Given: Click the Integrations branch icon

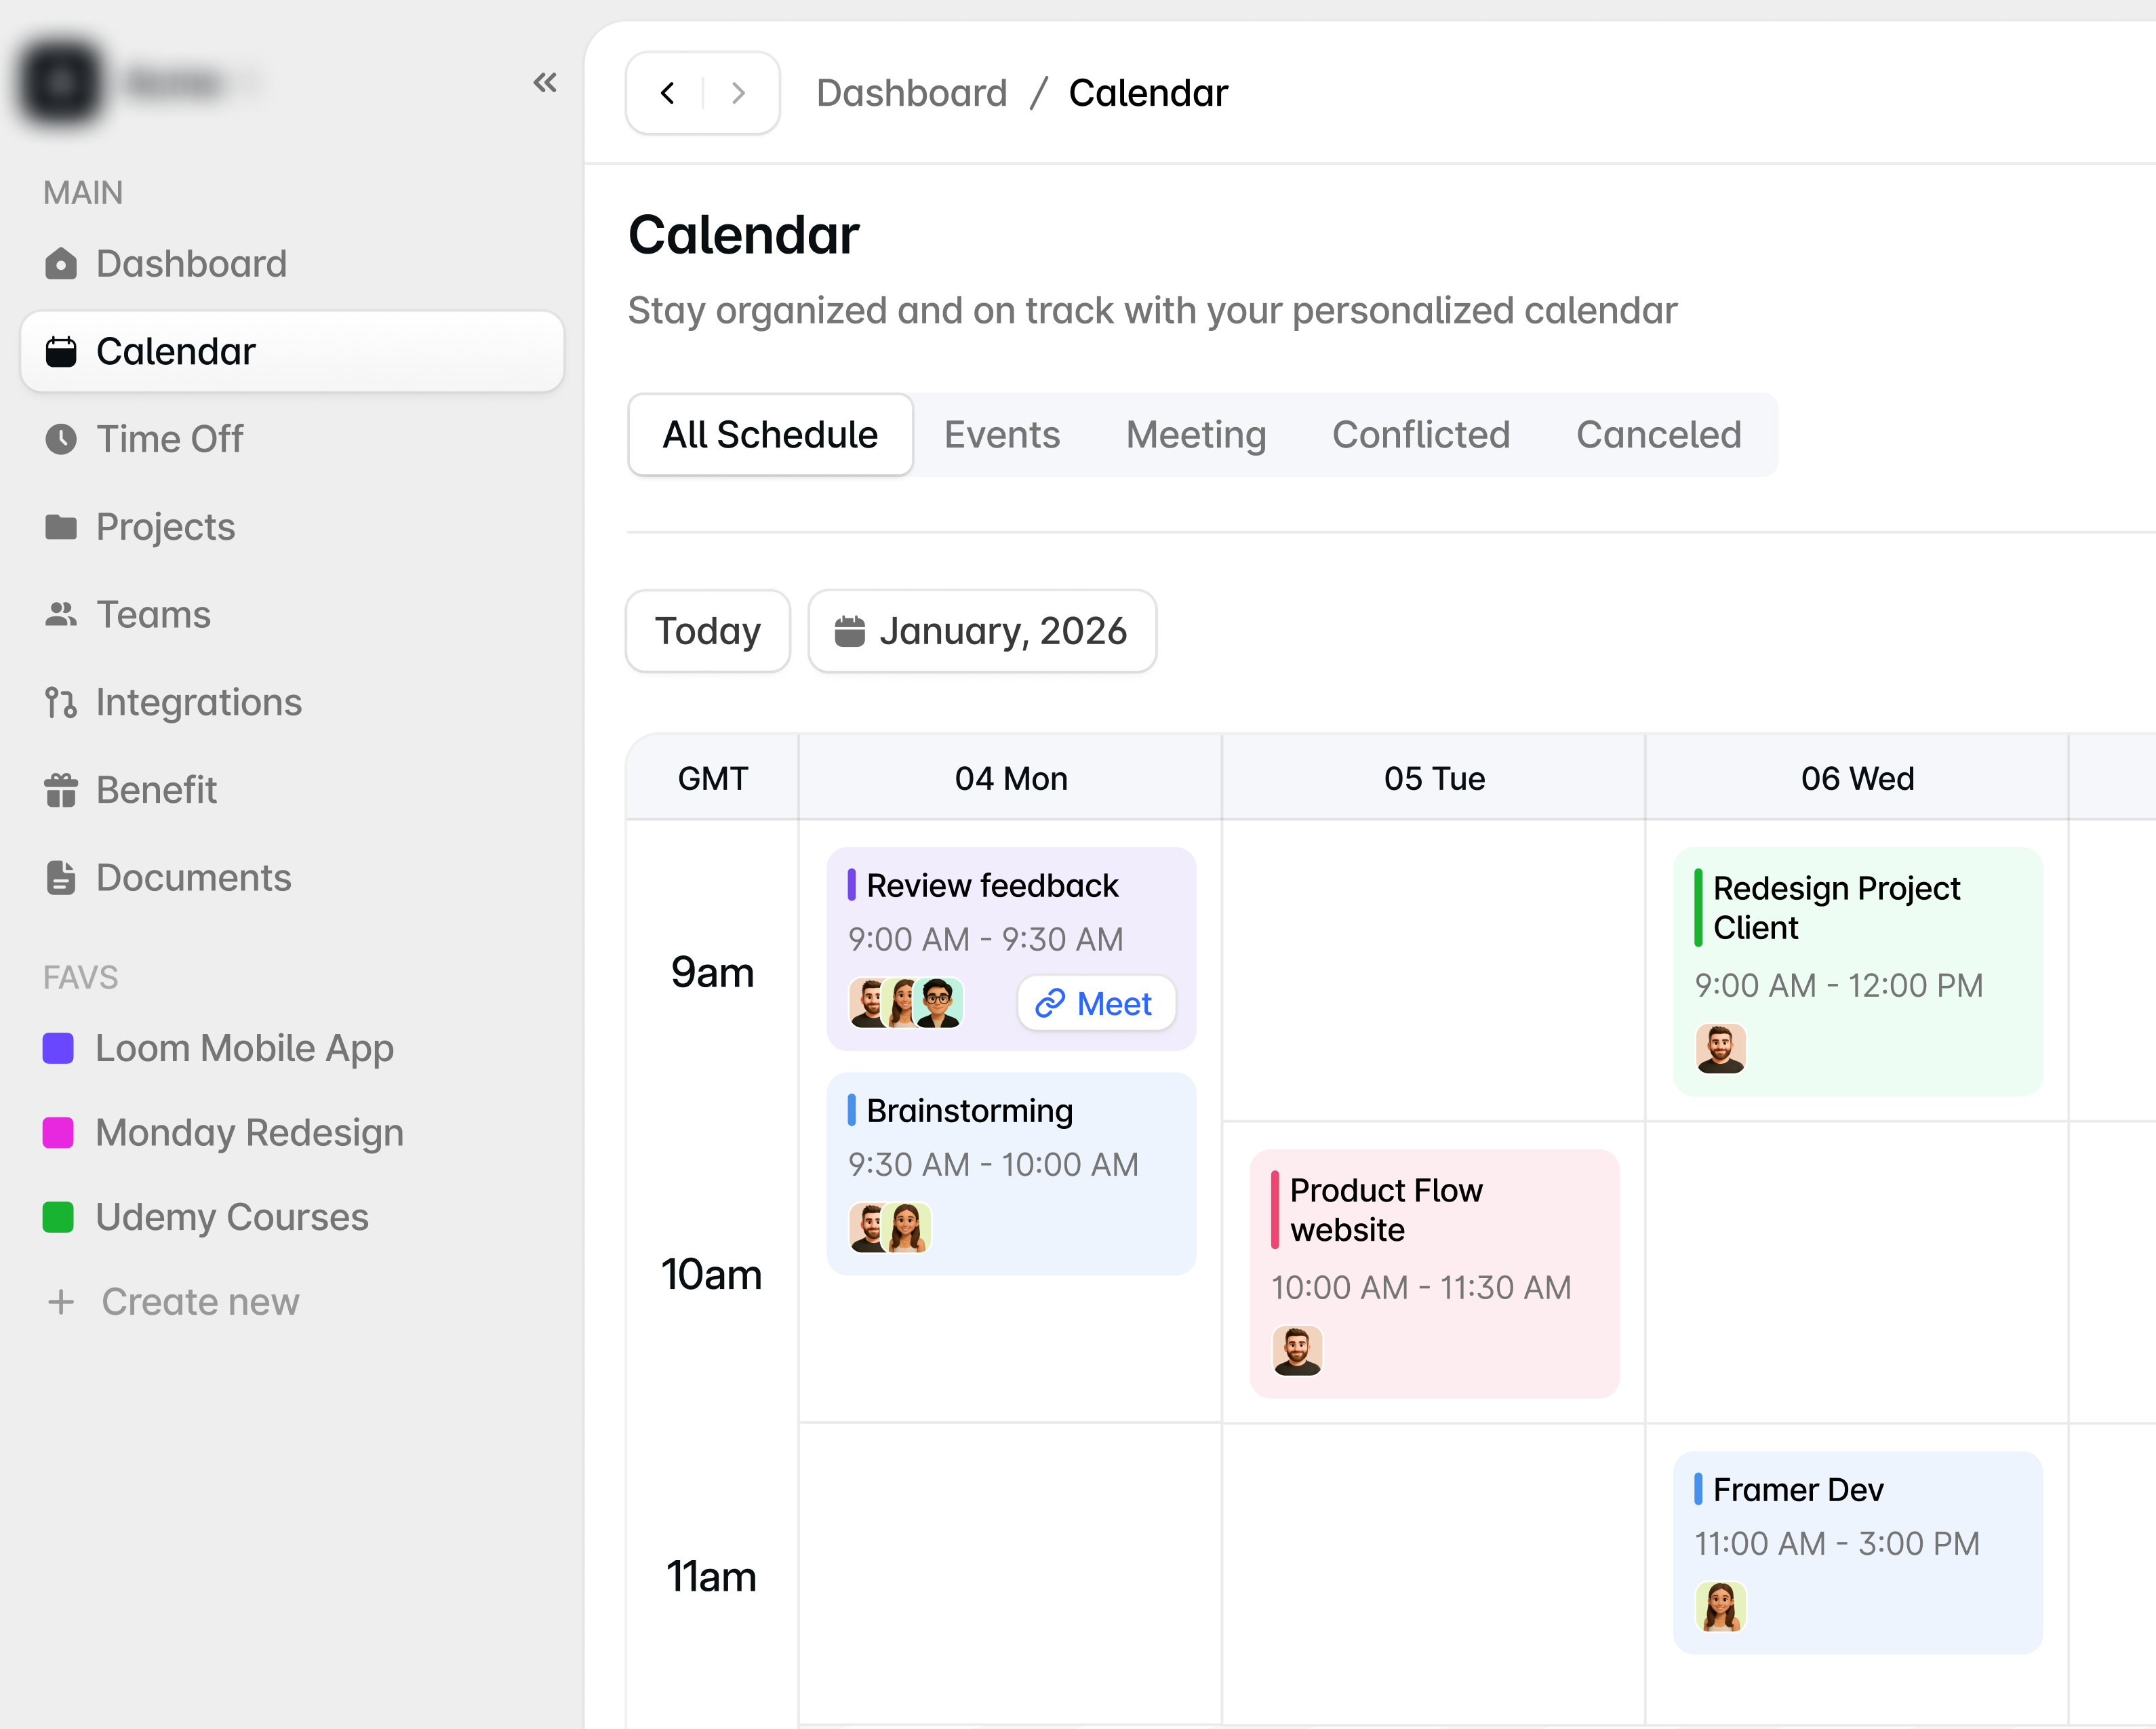Looking at the screenshot, I should coord(61,702).
